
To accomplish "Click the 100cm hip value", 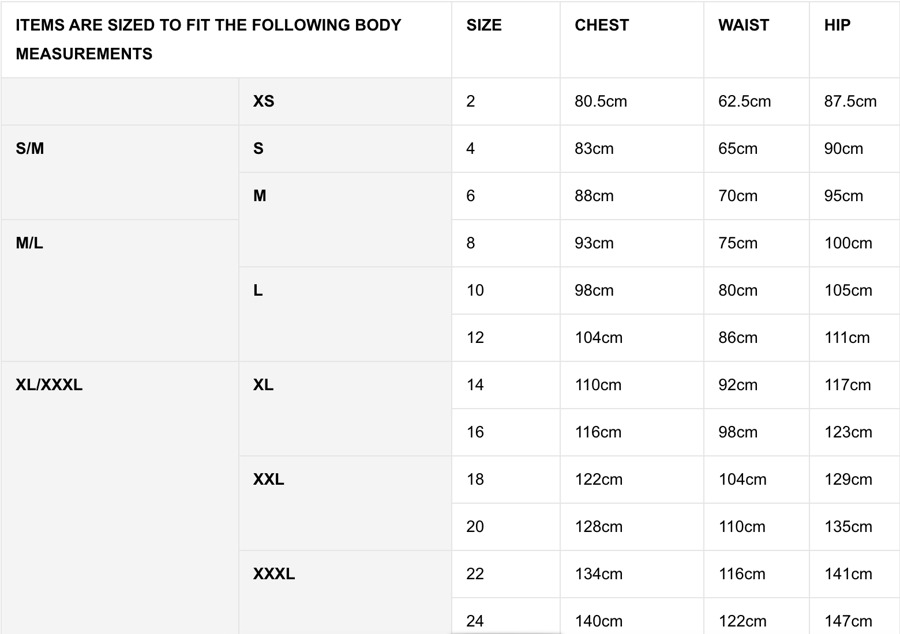I will (848, 243).
